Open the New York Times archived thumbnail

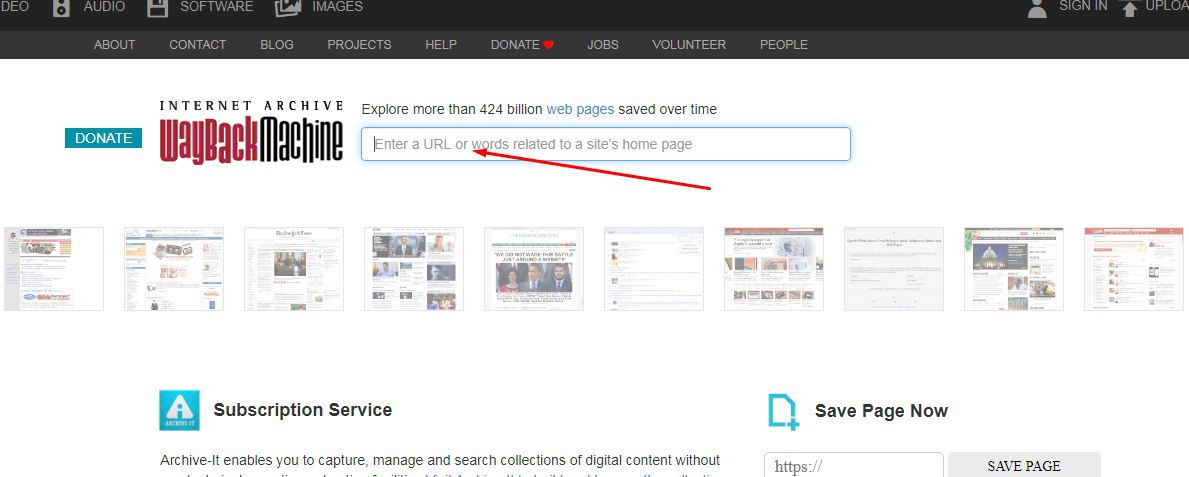(x=293, y=268)
